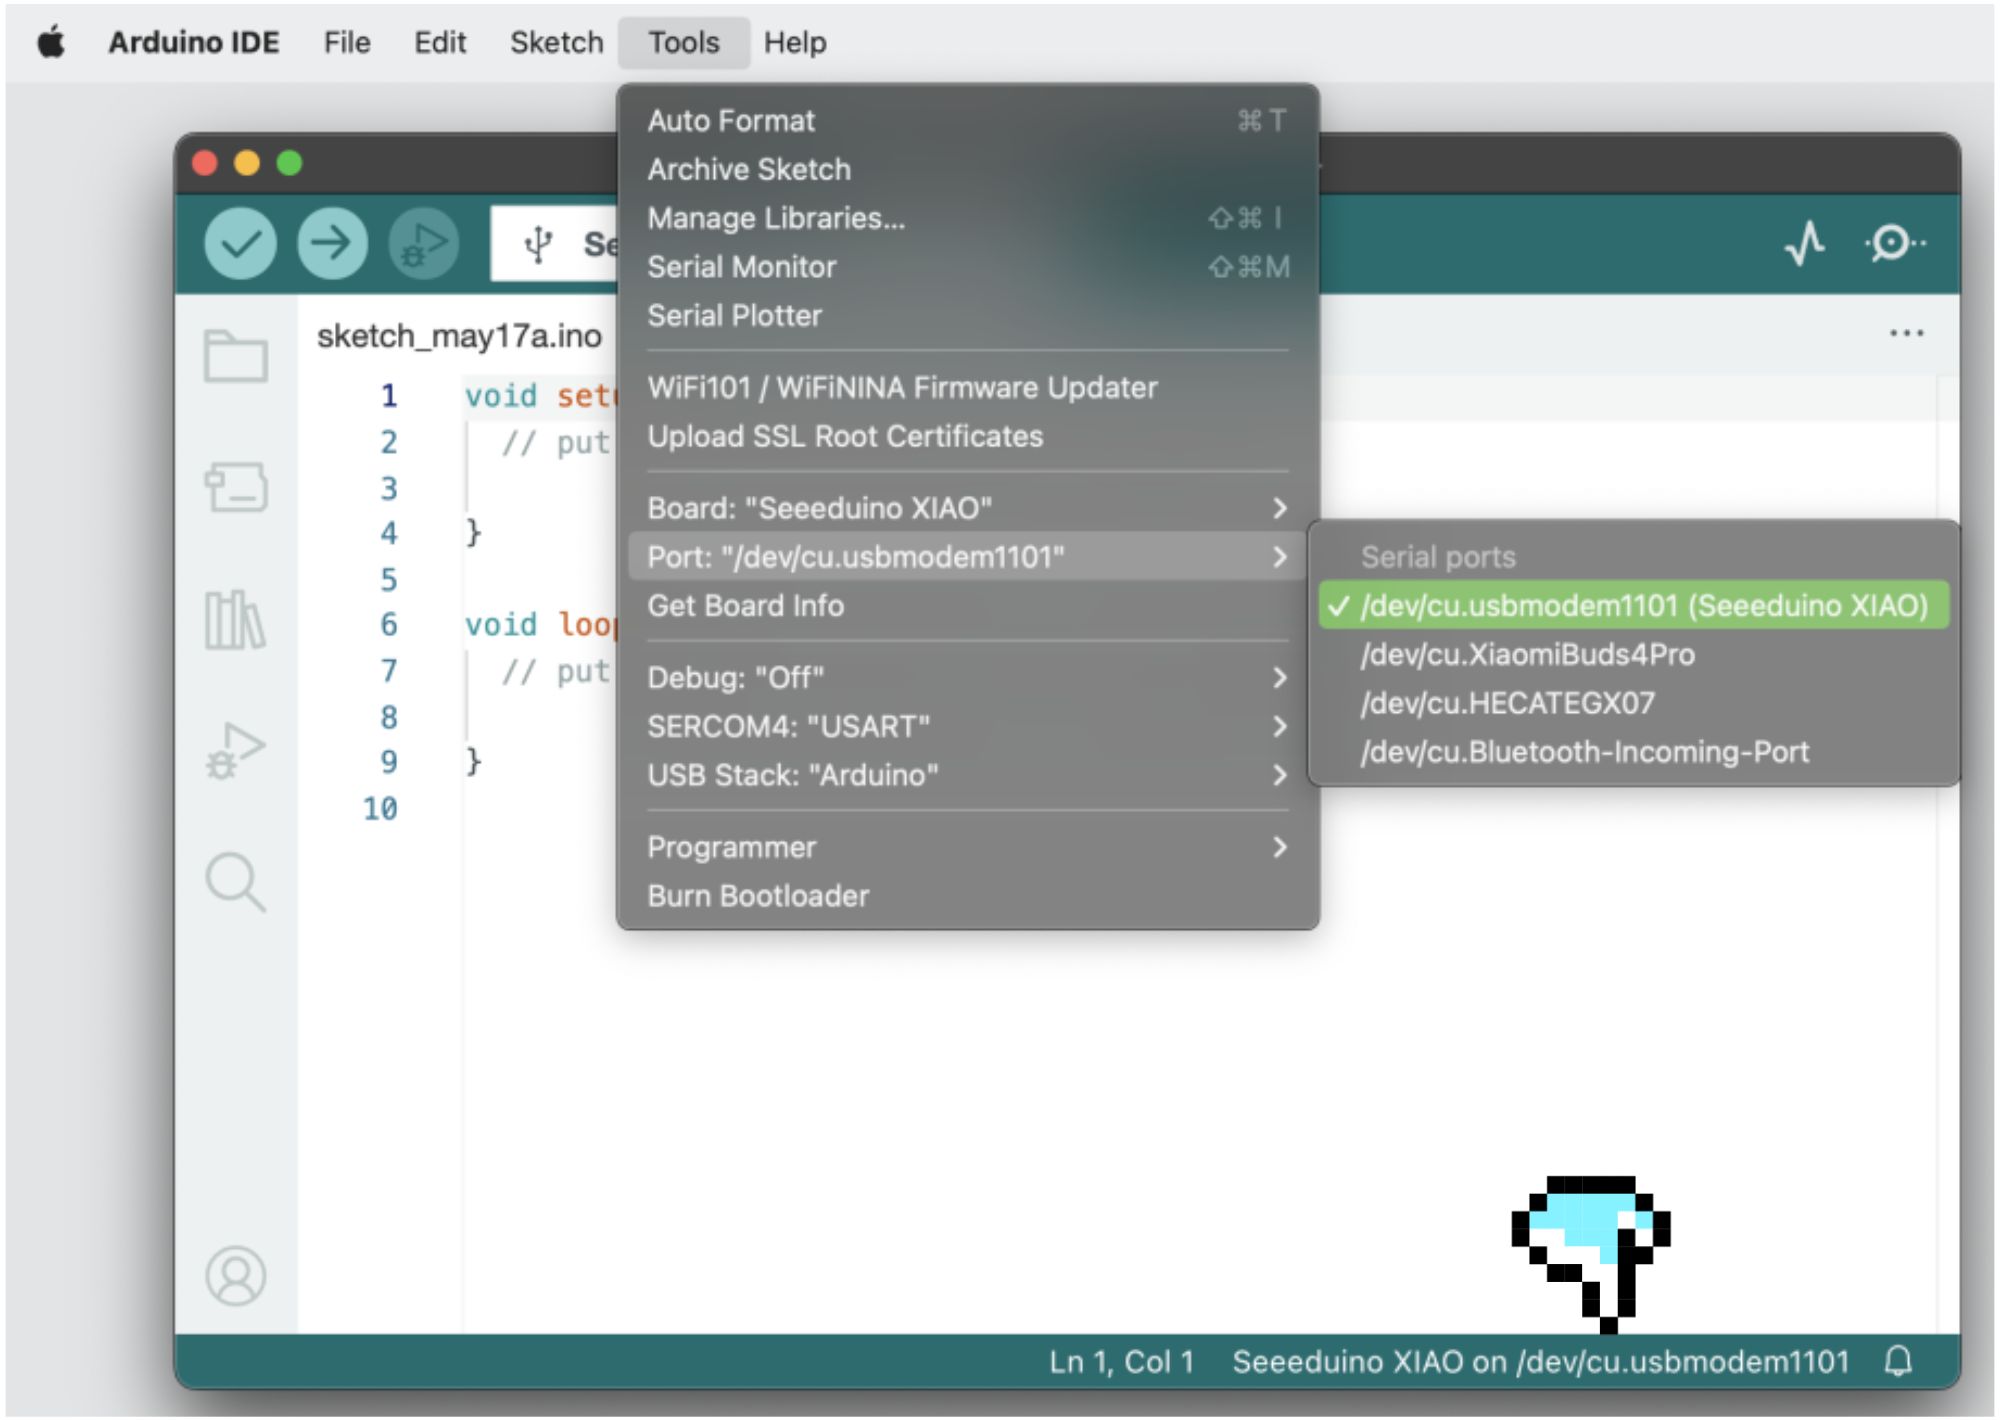Click the "void" keyword on line 6
This screenshot has width=2000, height=1420.
pos(501,625)
